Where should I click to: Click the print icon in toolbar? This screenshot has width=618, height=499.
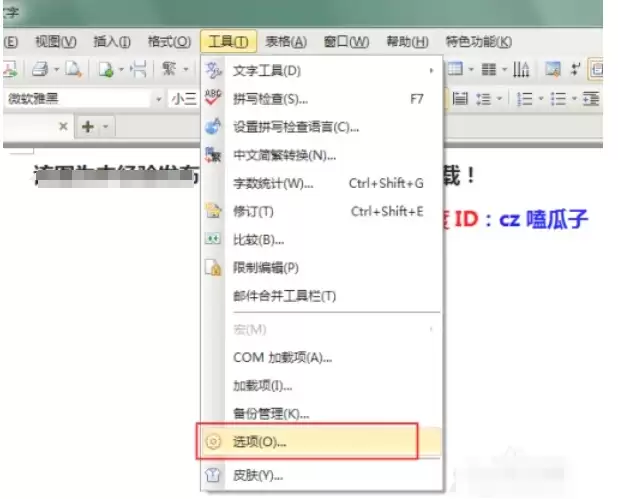pyautogui.click(x=40, y=70)
